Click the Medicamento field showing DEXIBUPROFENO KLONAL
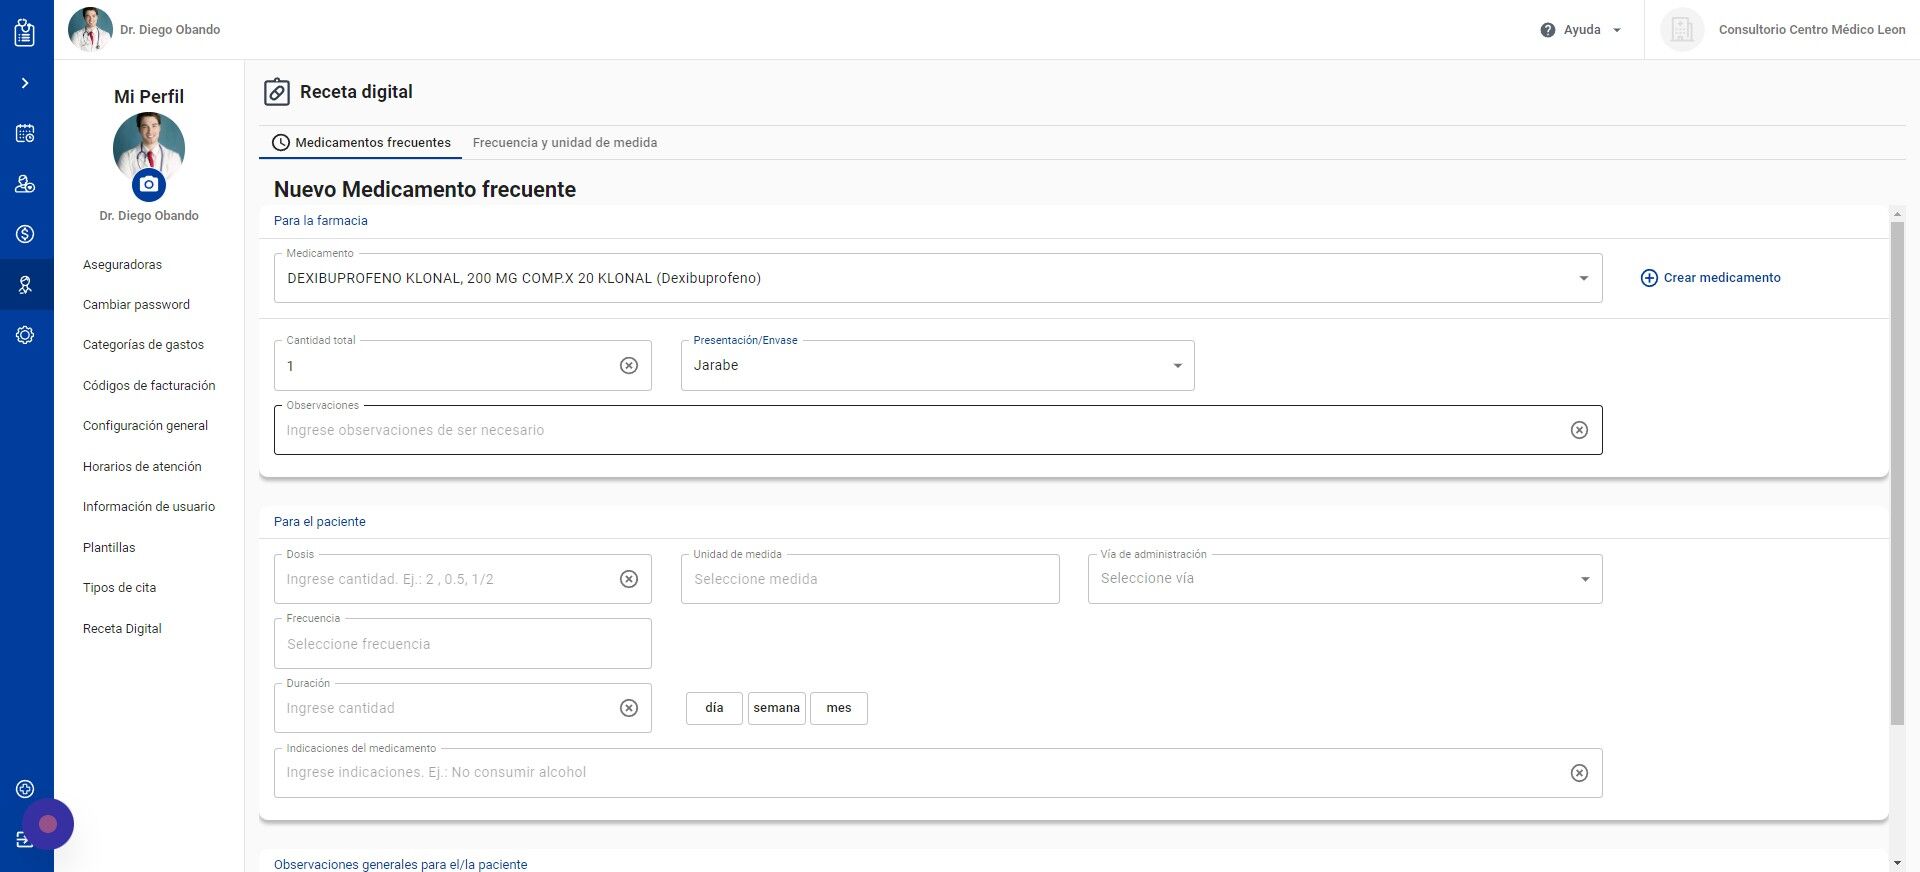Screen dimensions: 1920x872 tap(938, 278)
